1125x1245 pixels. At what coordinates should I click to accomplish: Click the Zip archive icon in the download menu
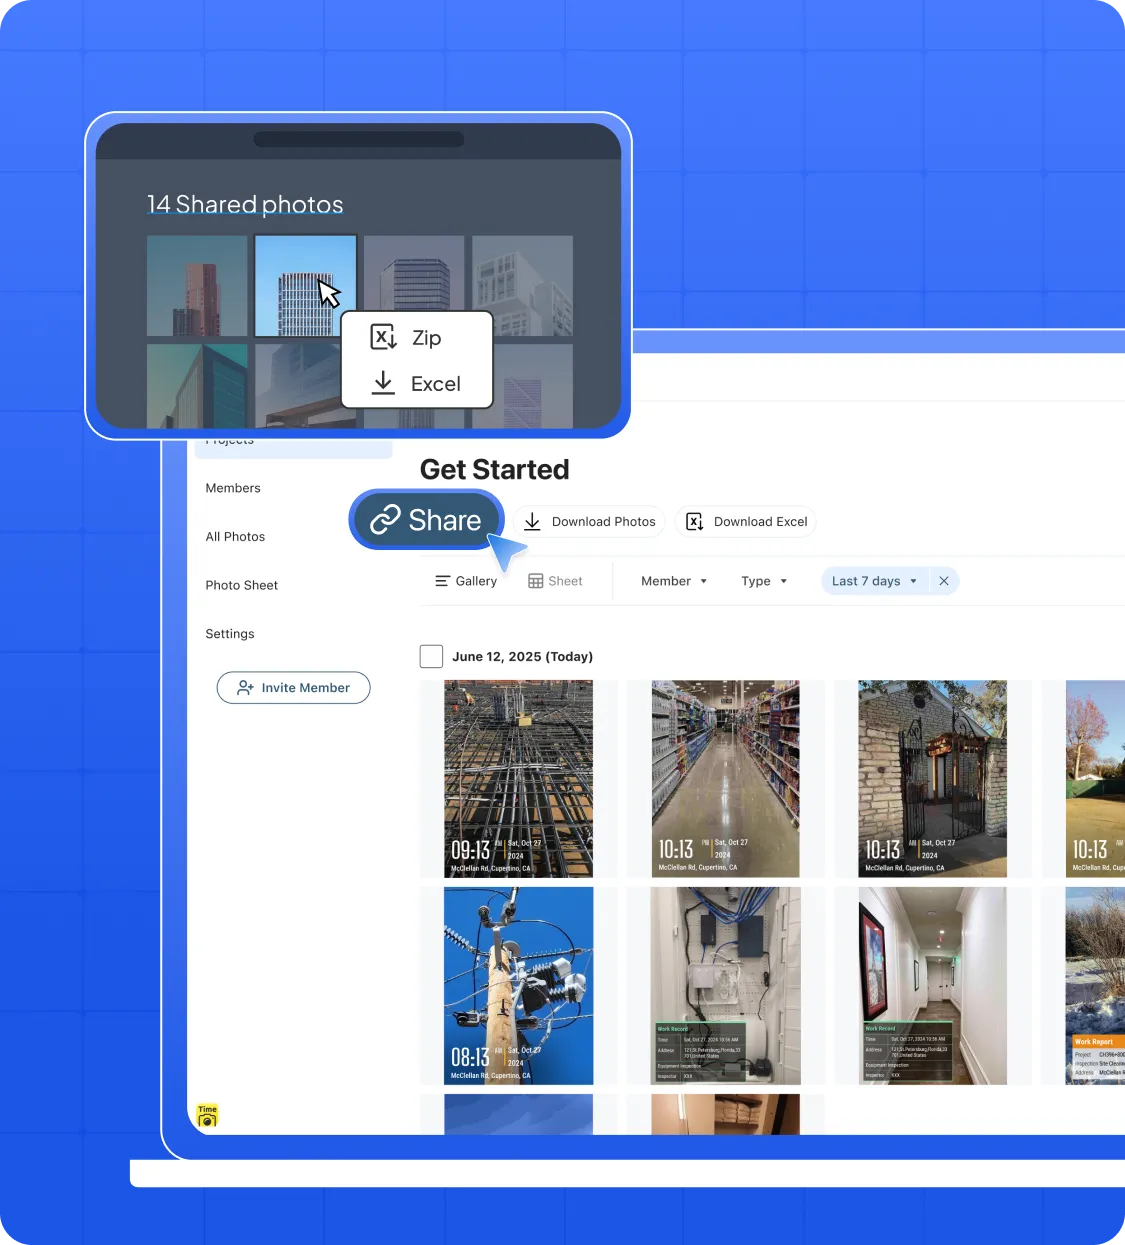(x=383, y=337)
